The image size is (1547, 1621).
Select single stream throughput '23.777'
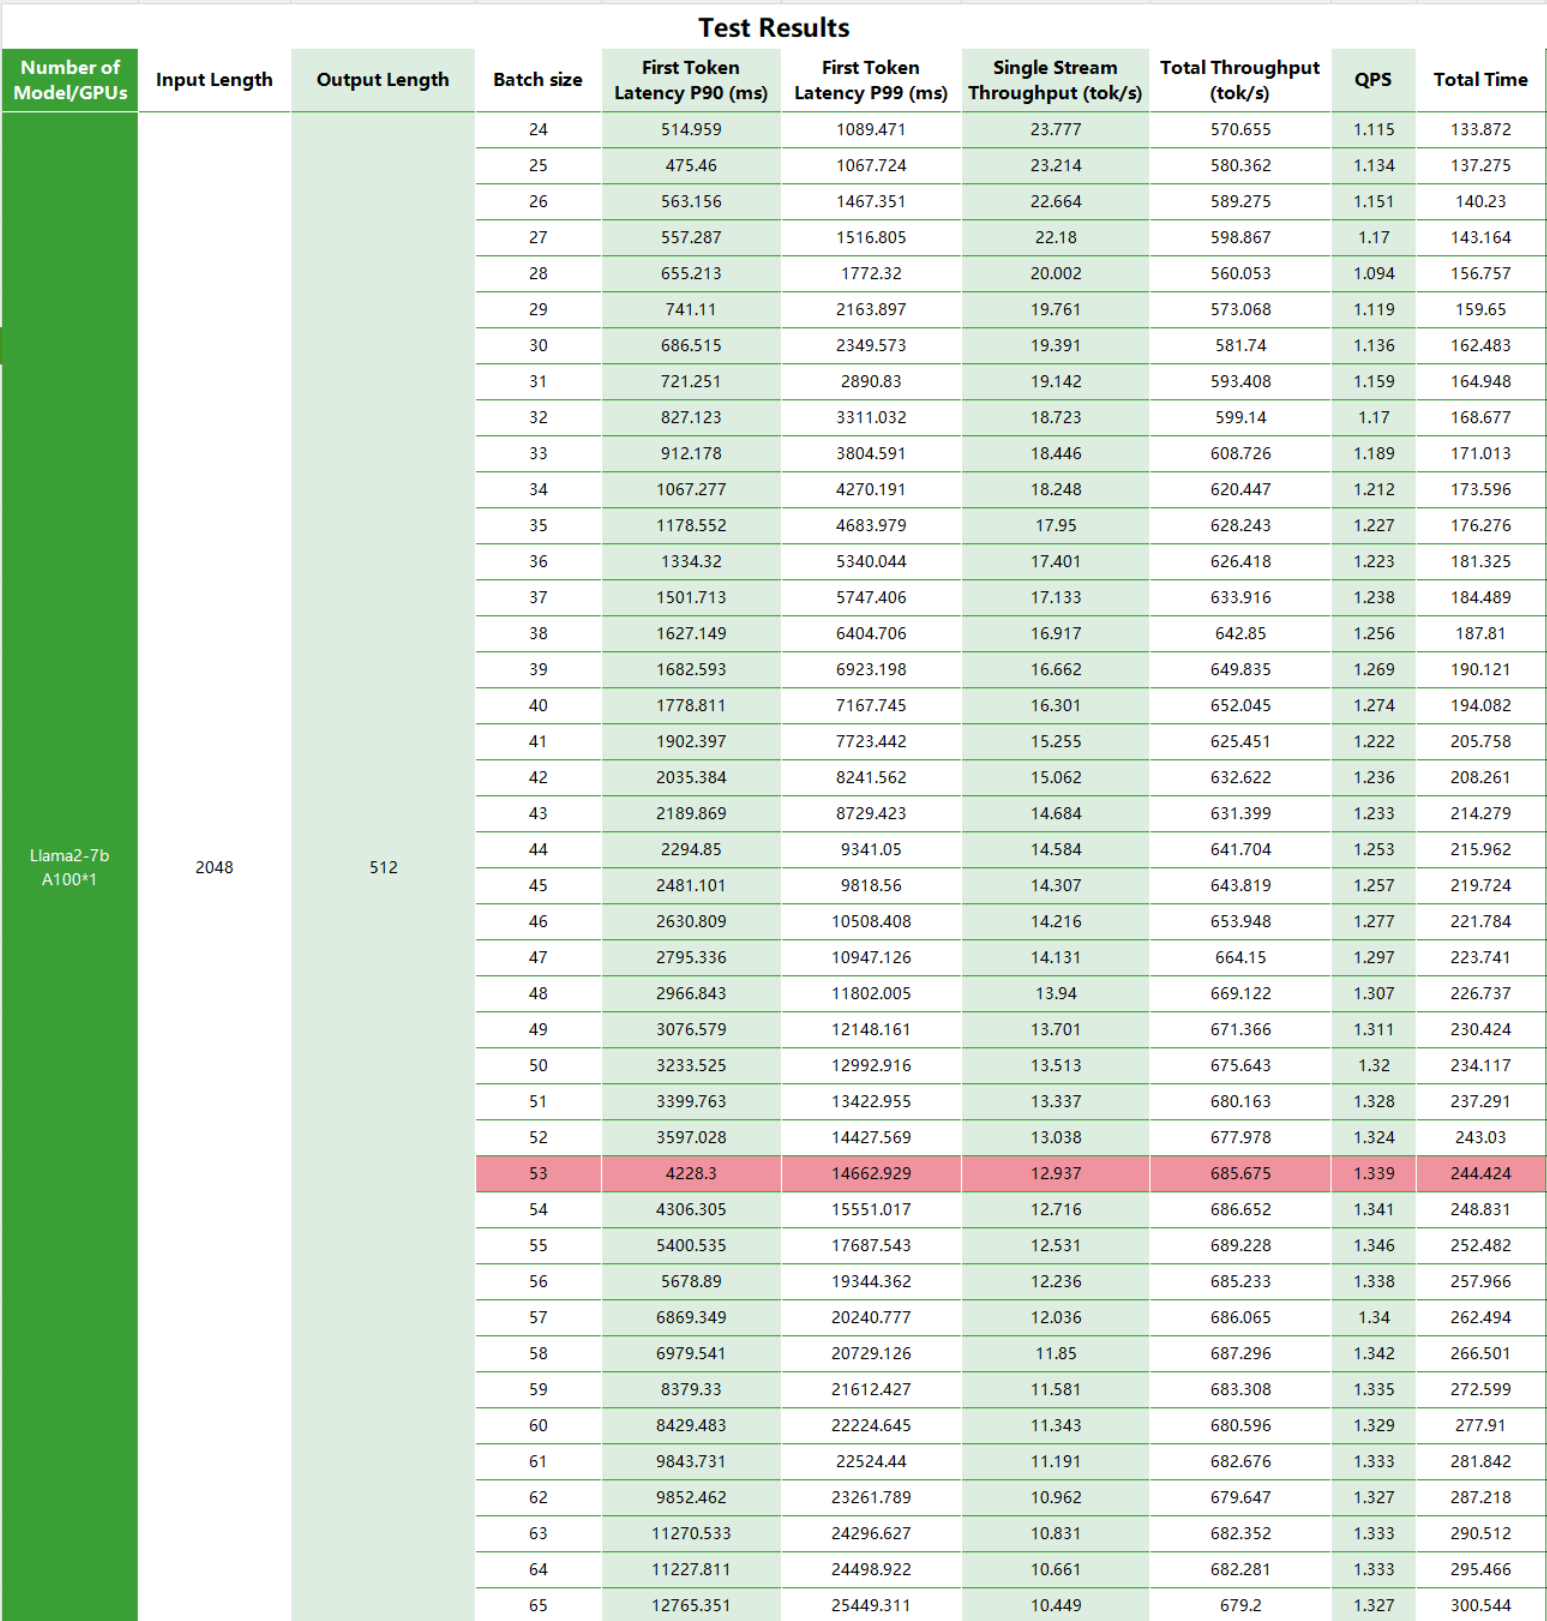pos(1055,129)
